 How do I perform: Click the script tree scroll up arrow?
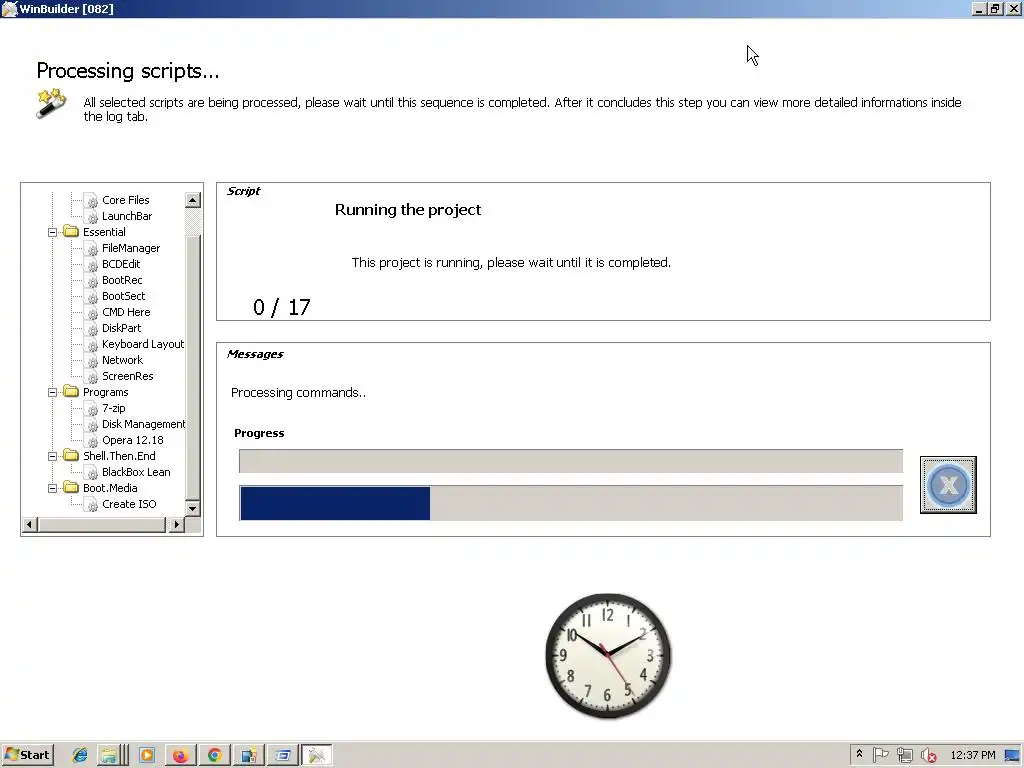[193, 200]
